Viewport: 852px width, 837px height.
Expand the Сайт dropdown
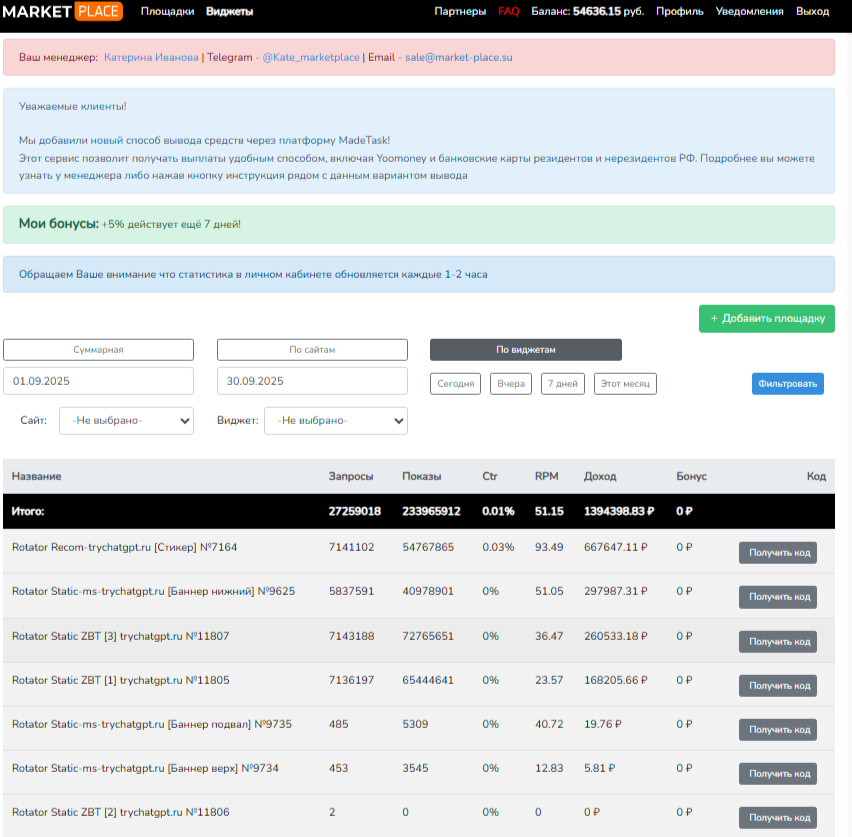(126, 421)
